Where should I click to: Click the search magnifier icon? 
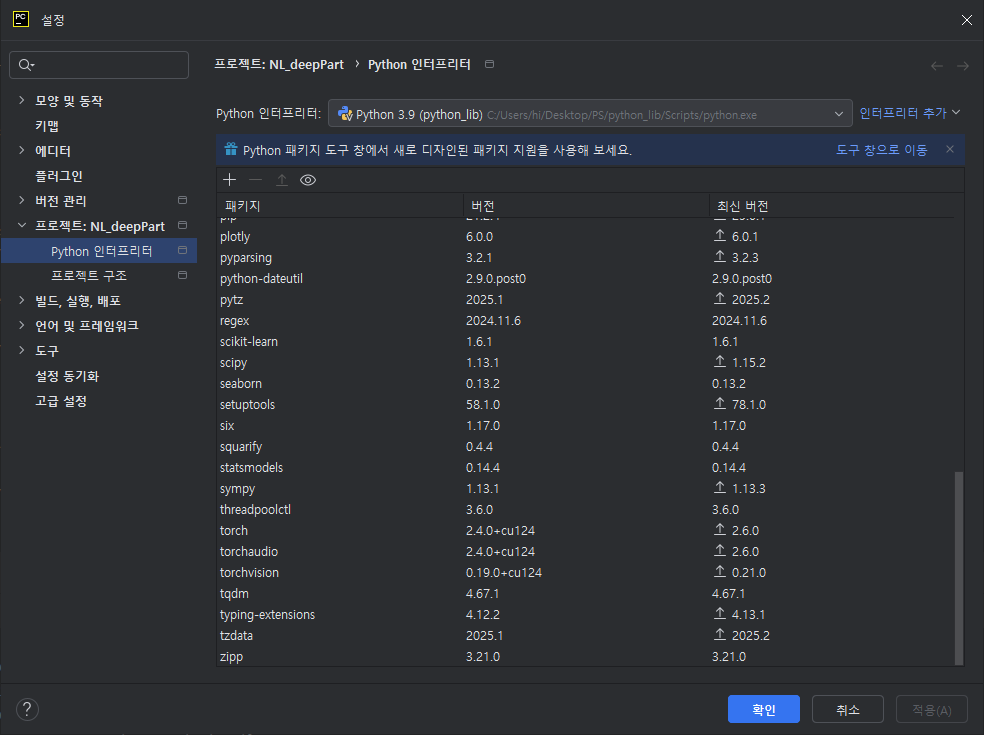click(26, 65)
